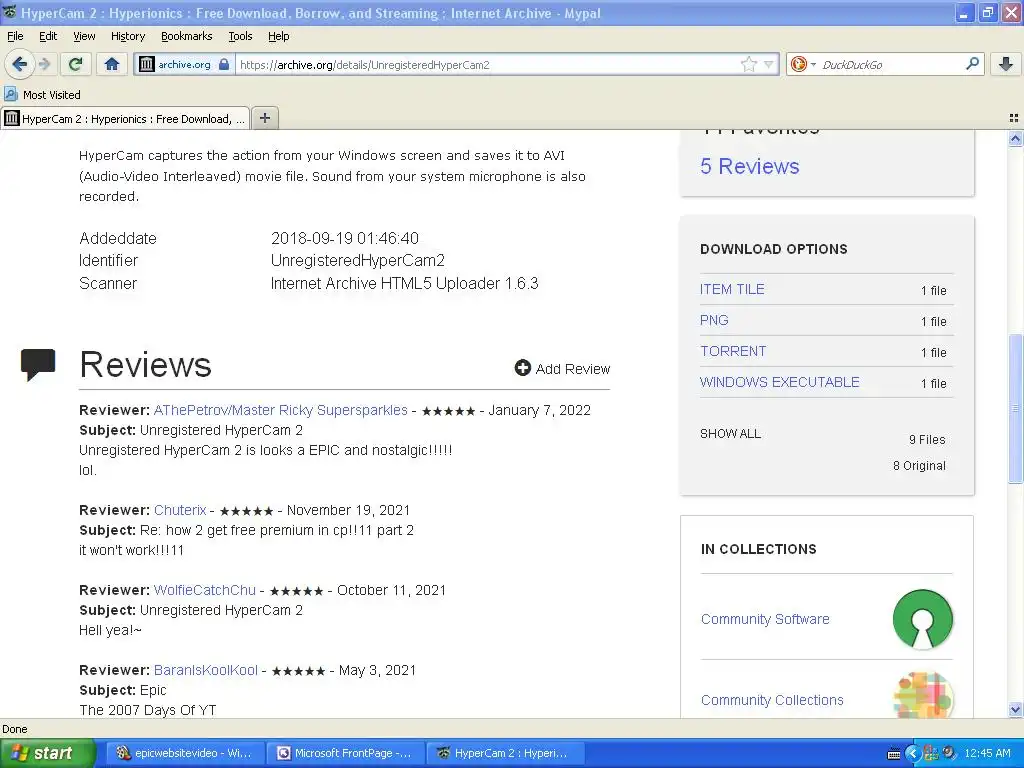Viewport: 1024px width, 768px height.
Task: Open the History menu
Action: tap(127, 36)
